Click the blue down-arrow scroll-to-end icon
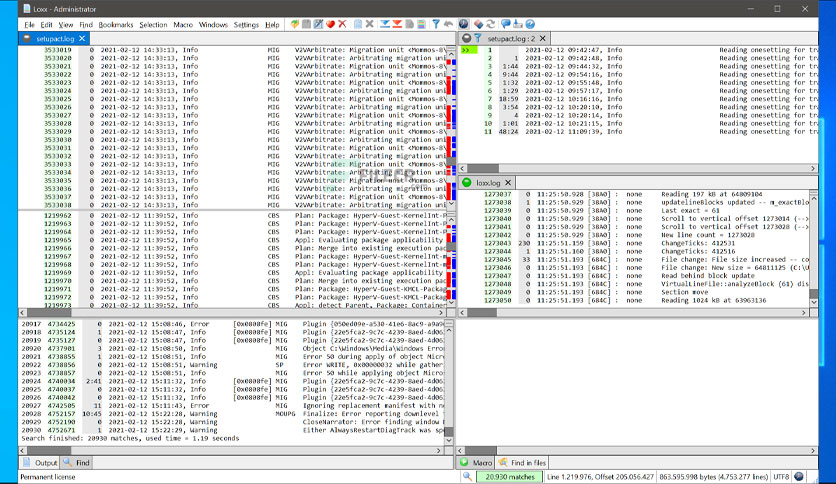The width and height of the screenshot is (836, 484). (384, 24)
